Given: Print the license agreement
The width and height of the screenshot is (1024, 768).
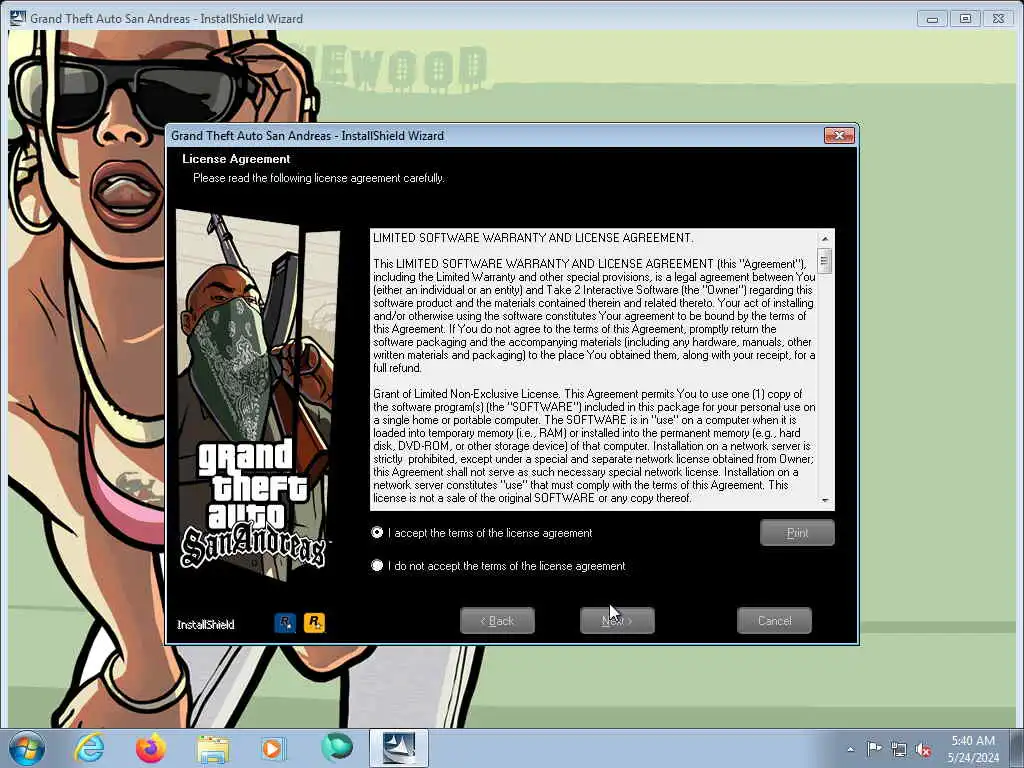Looking at the screenshot, I should (x=797, y=533).
